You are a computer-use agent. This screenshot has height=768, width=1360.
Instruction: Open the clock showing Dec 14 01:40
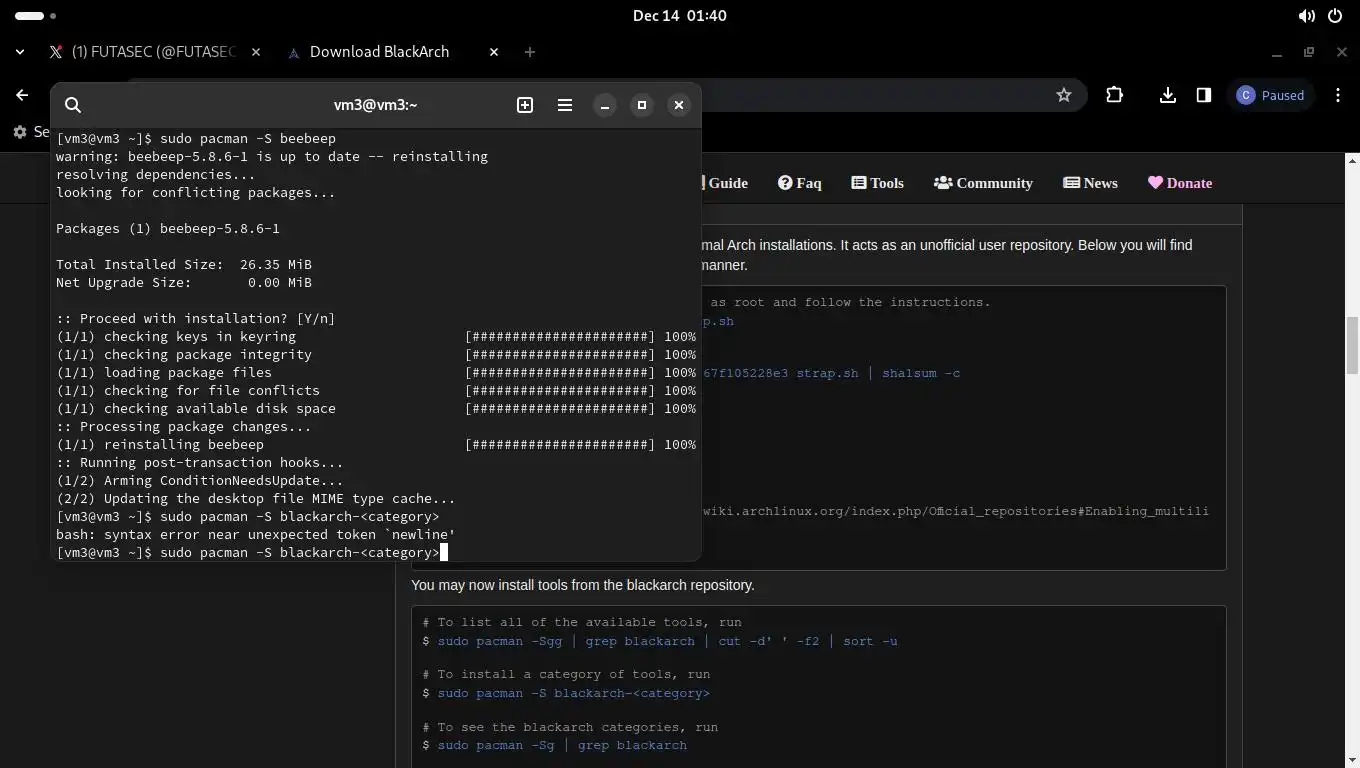680,16
